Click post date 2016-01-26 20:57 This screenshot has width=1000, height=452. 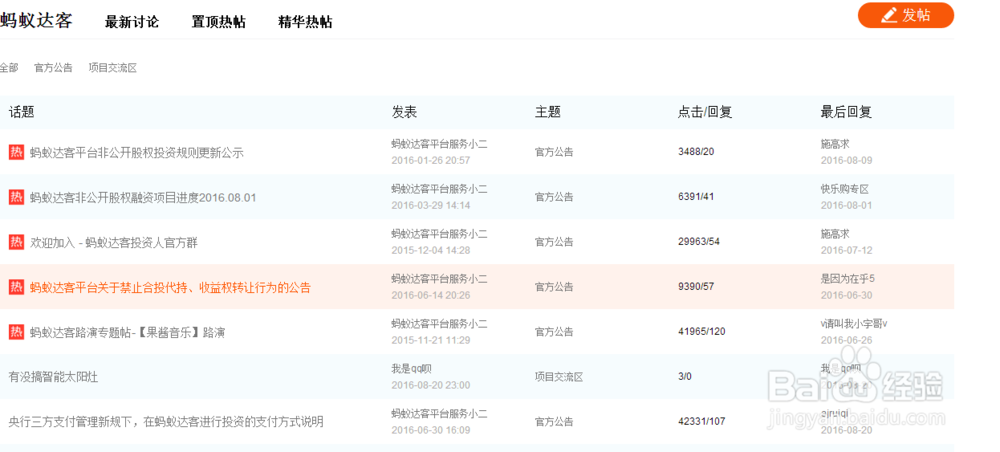pyautogui.click(x=430, y=161)
